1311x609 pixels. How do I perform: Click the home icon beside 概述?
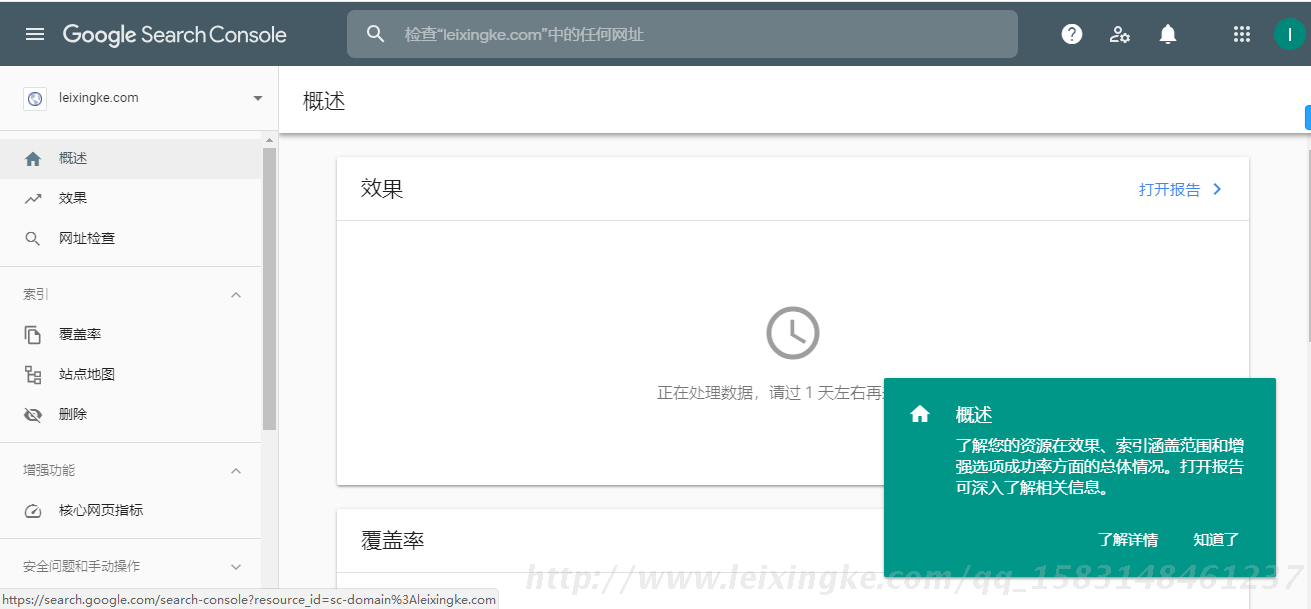click(x=33, y=159)
